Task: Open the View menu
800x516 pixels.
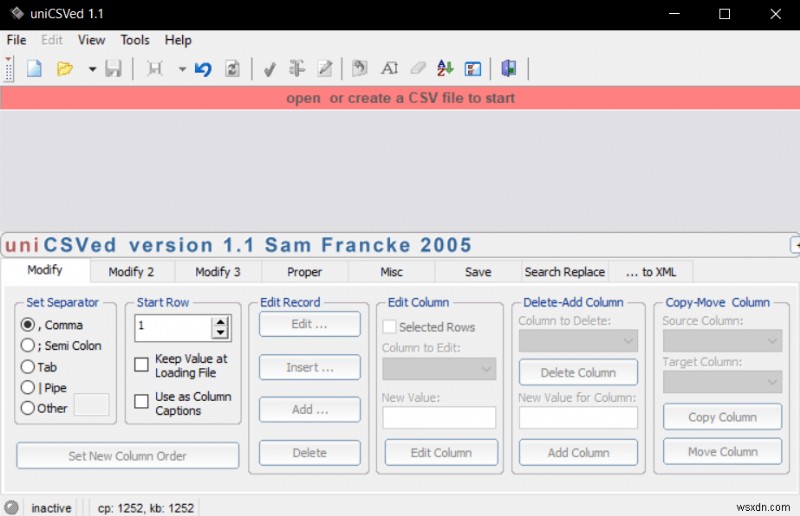Action: [91, 40]
